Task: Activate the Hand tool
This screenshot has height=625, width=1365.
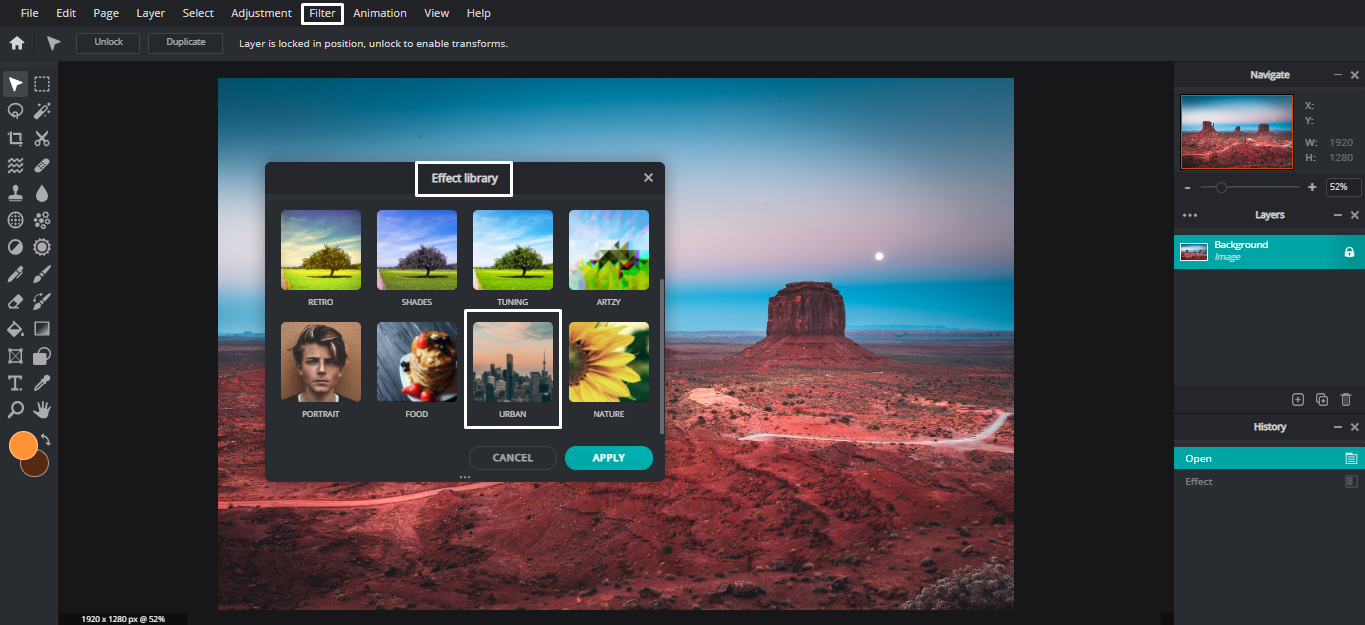Action: 41,409
